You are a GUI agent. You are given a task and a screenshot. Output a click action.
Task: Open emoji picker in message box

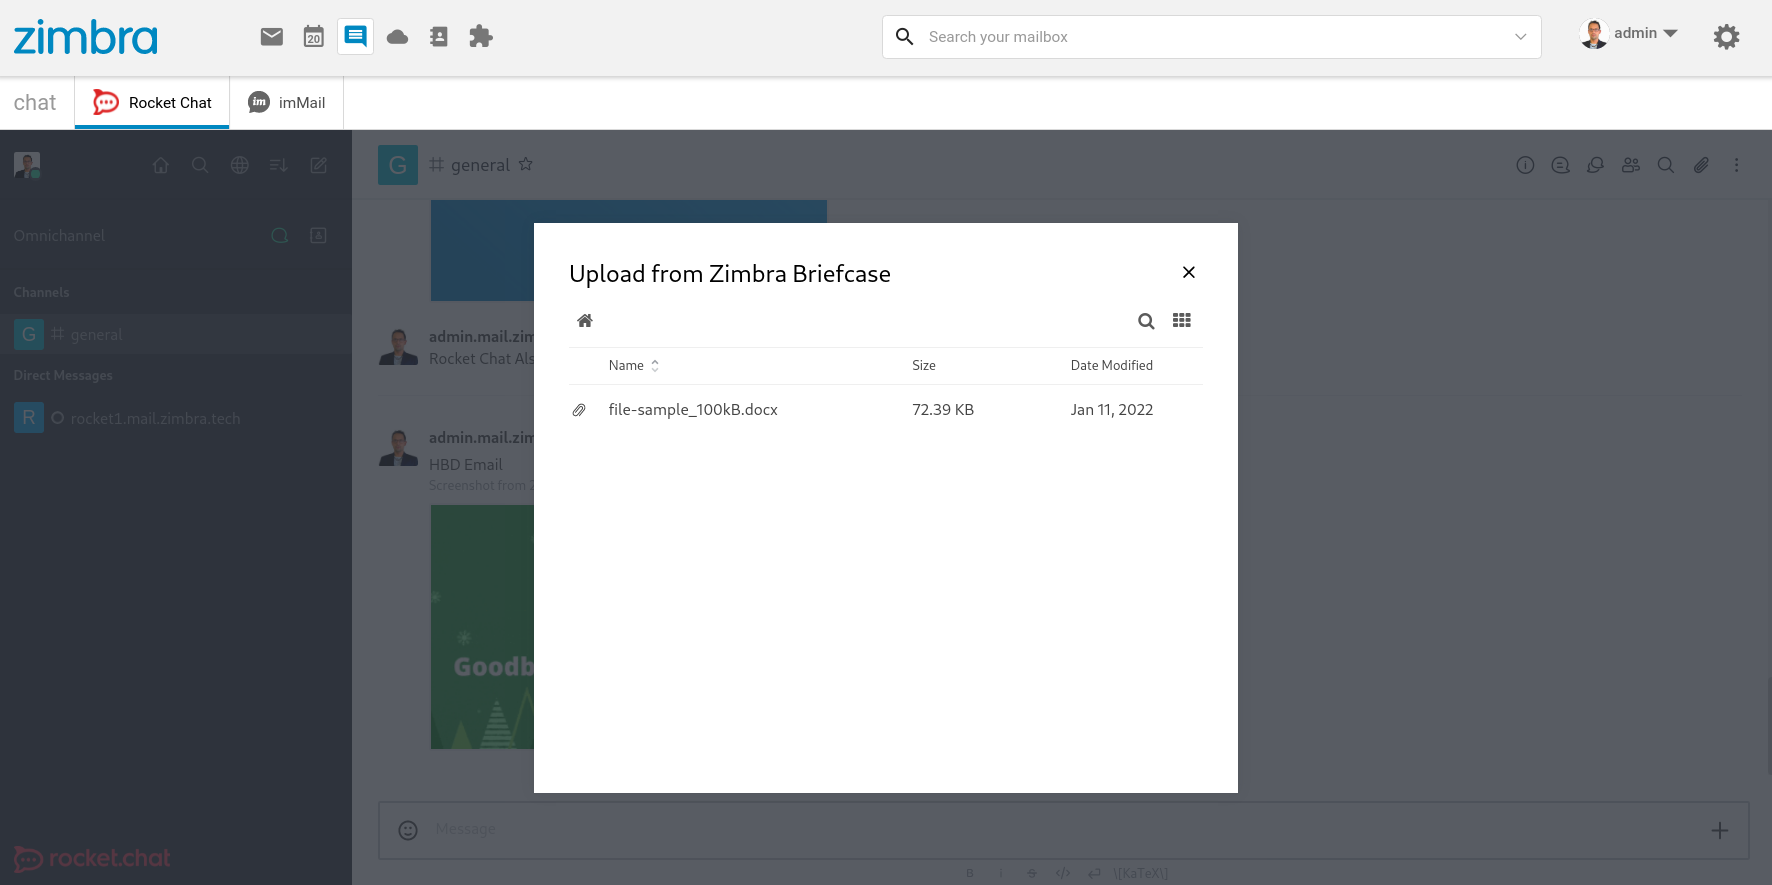pyautogui.click(x=408, y=830)
